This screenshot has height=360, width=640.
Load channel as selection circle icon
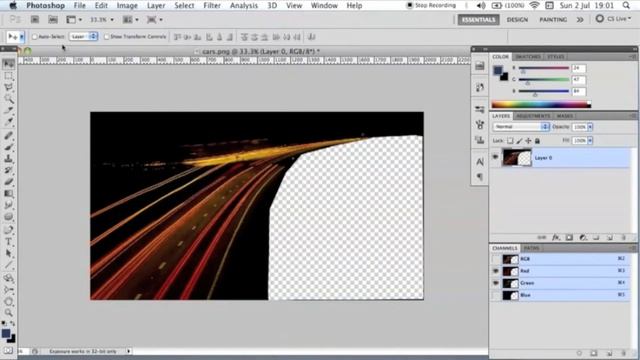(x=579, y=353)
